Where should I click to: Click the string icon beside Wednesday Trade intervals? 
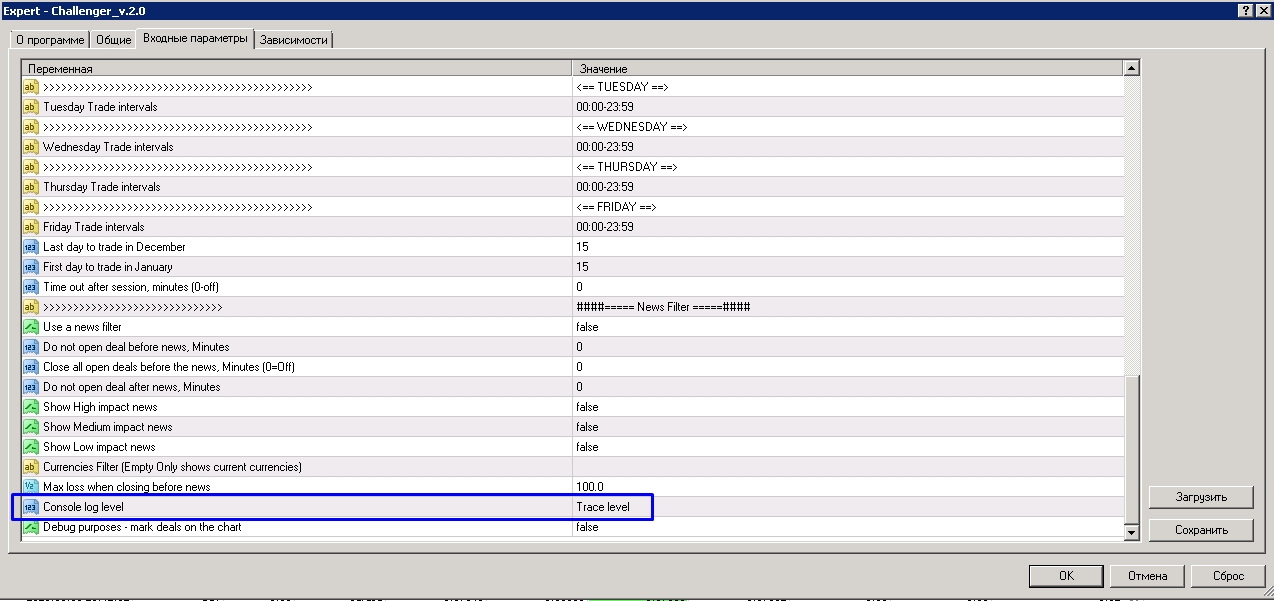pos(30,147)
